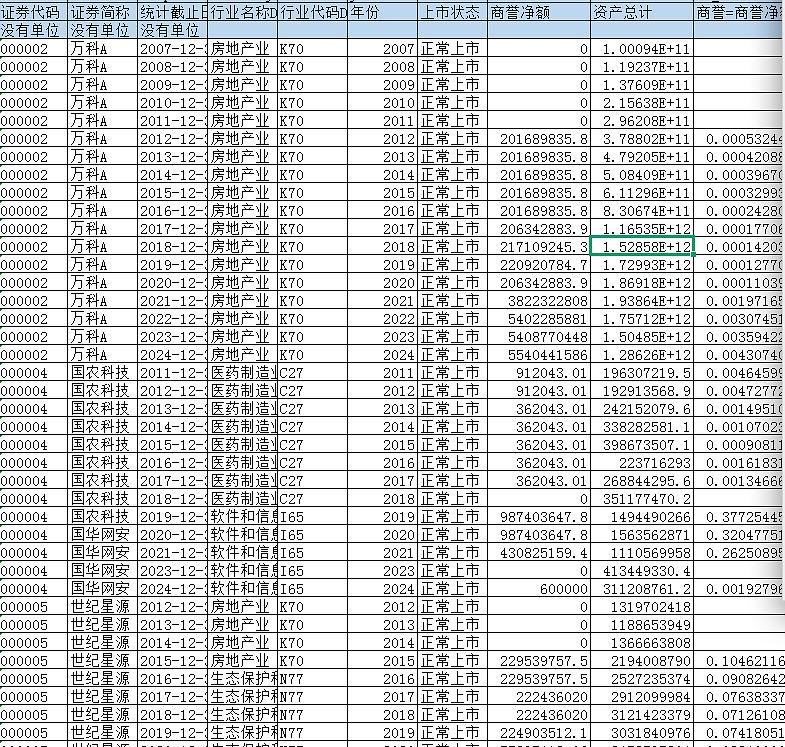
Task: Click the ratio cell starting 0.1046211
Action: (739, 660)
